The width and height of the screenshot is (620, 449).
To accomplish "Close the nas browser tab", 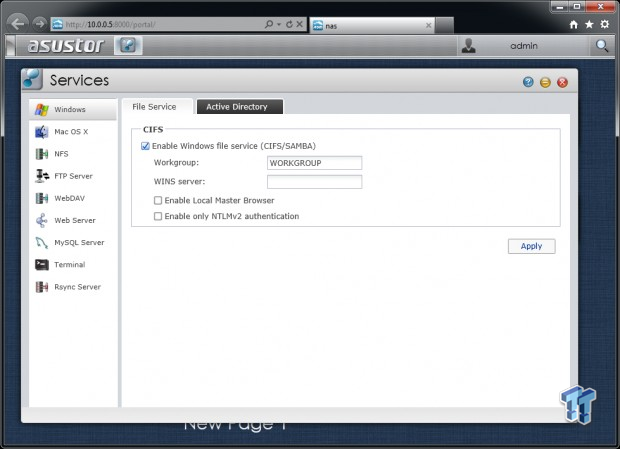I will [428, 25].
